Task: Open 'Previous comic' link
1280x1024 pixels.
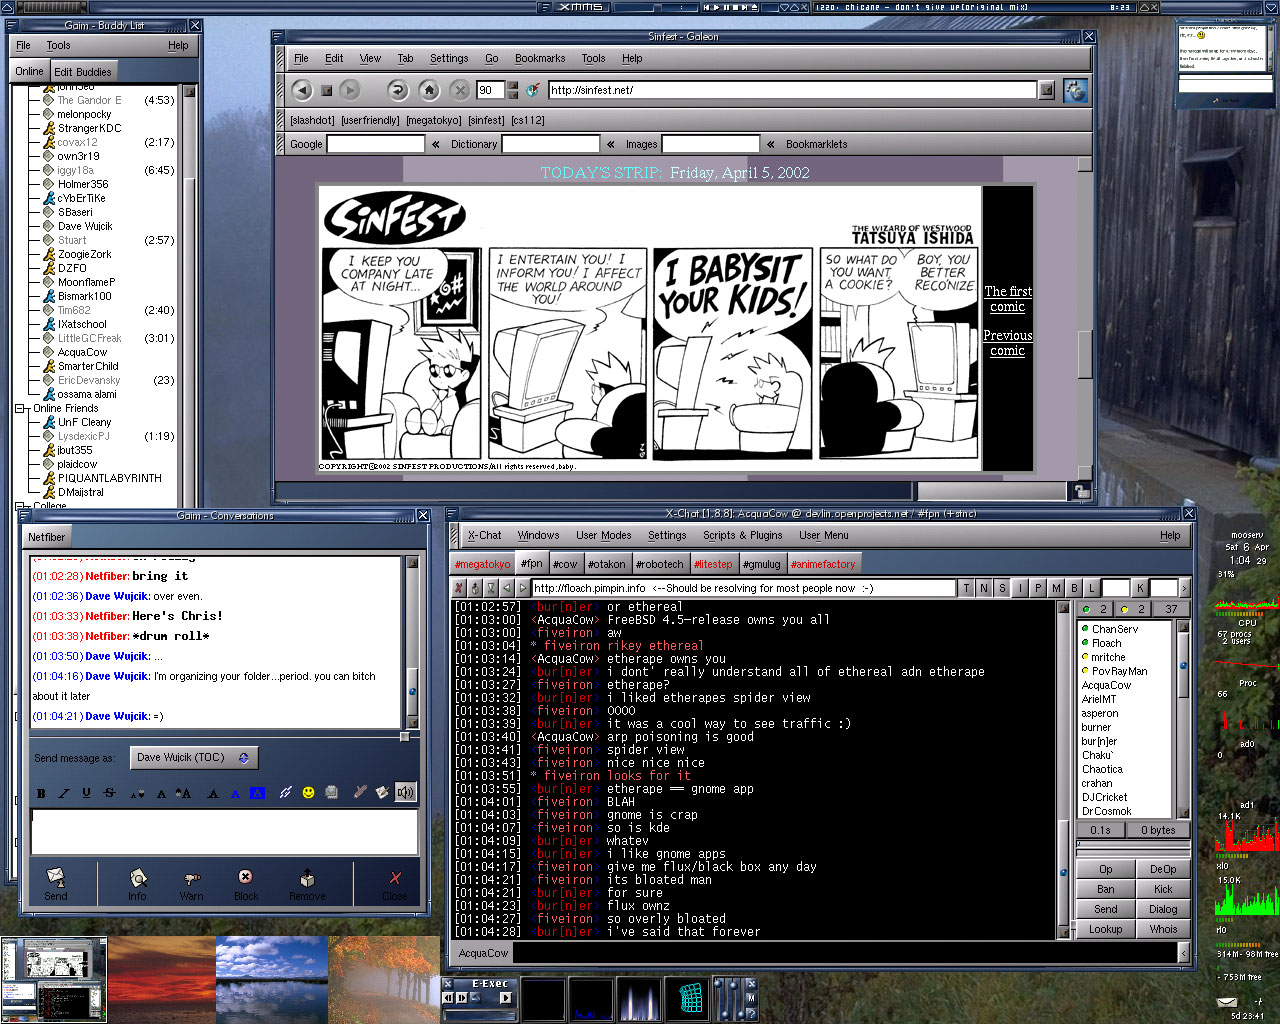Action: [1008, 343]
